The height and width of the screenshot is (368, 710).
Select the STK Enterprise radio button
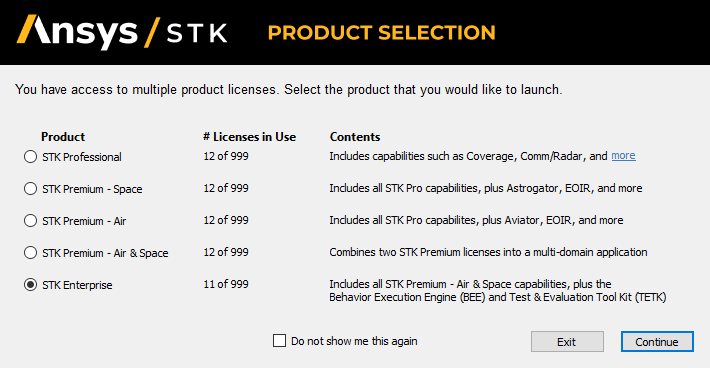pos(30,285)
